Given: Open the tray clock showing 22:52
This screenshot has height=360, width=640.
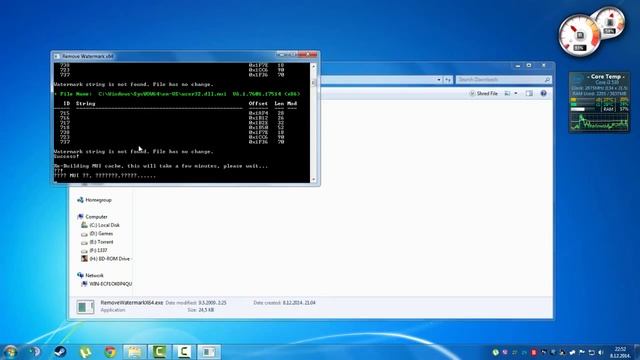Looking at the screenshot, I should click(620, 352).
